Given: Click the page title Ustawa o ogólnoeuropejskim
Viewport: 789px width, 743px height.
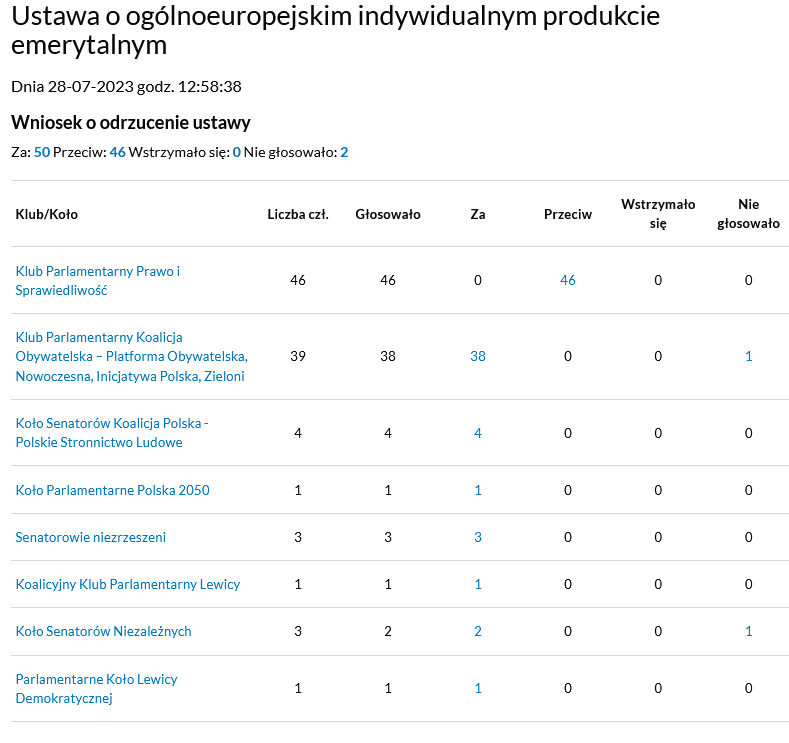Looking at the screenshot, I should pyautogui.click(x=335, y=31).
